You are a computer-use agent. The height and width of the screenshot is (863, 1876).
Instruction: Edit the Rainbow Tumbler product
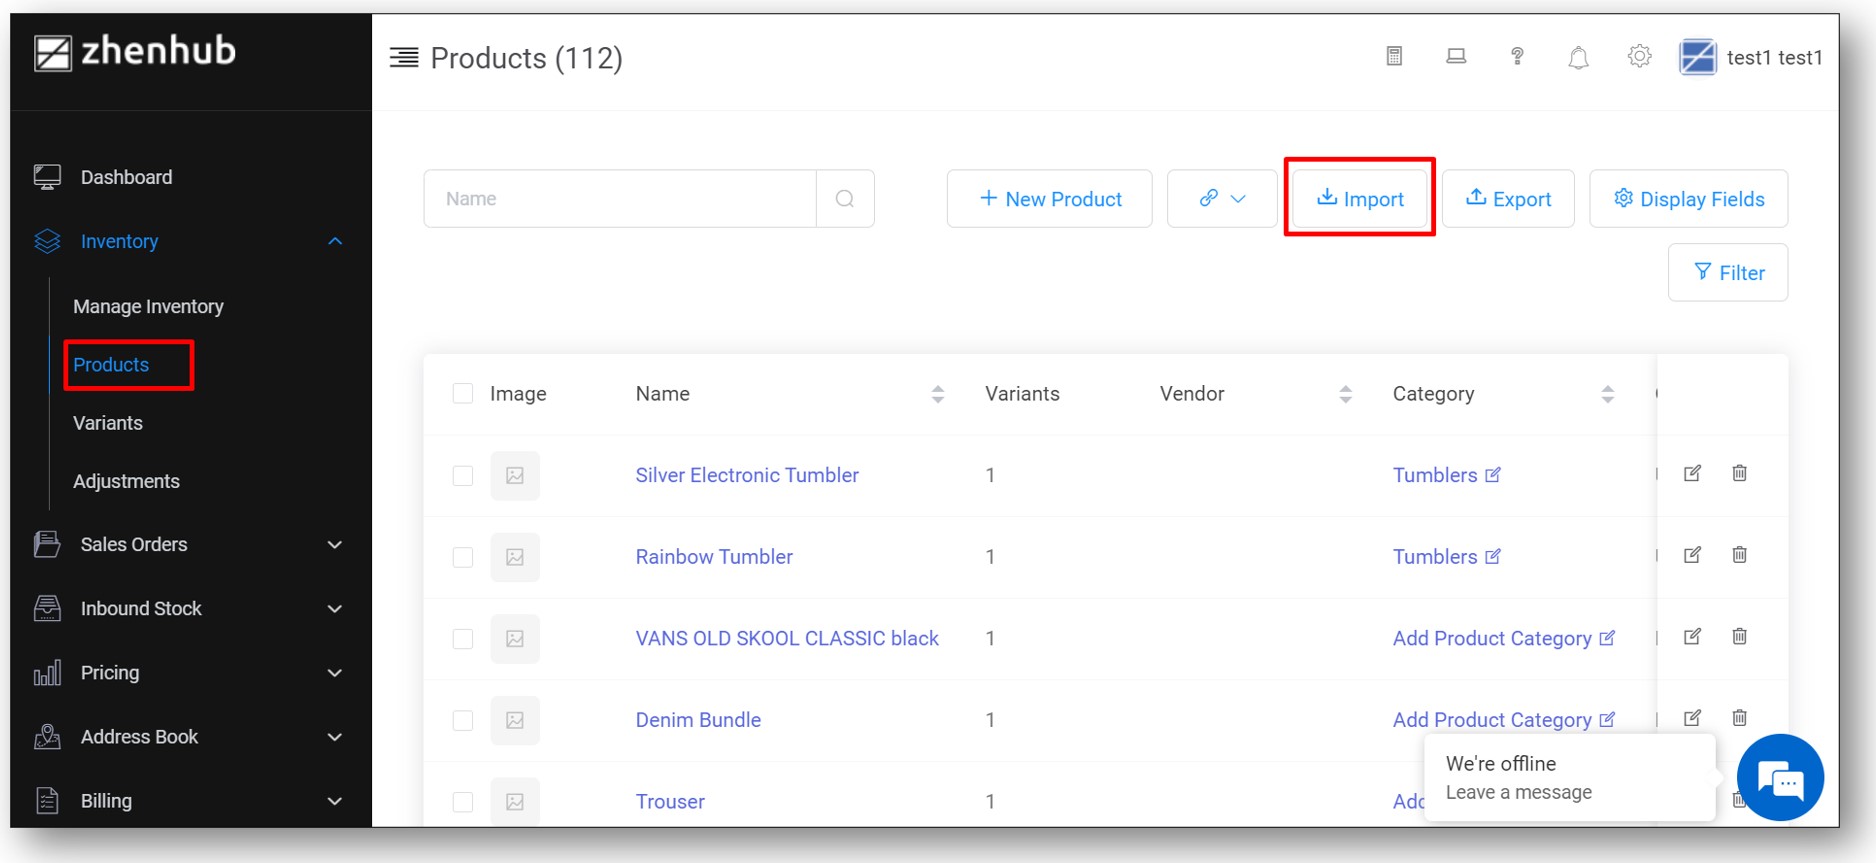click(x=1692, y=555)
